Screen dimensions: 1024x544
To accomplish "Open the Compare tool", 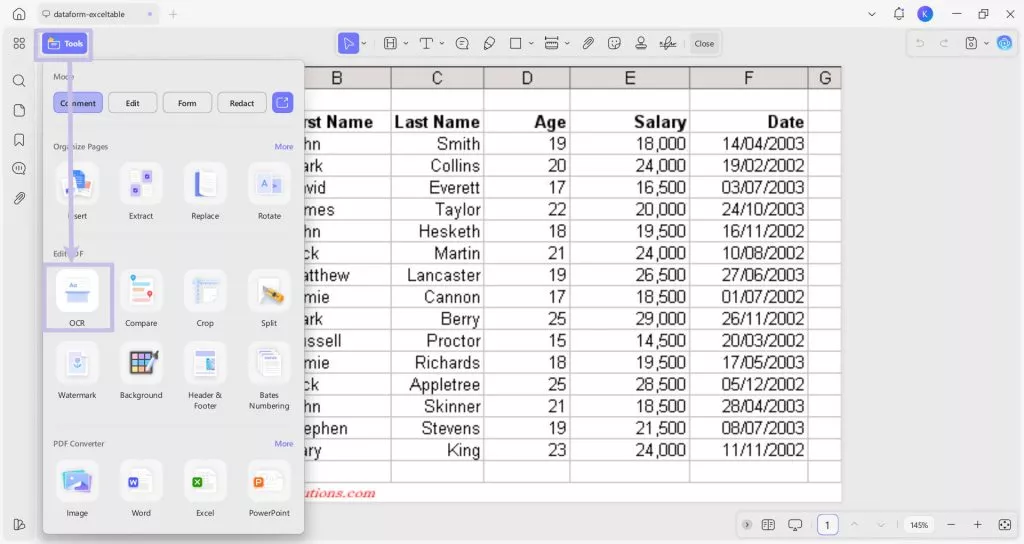I will [x=141, y=298].
